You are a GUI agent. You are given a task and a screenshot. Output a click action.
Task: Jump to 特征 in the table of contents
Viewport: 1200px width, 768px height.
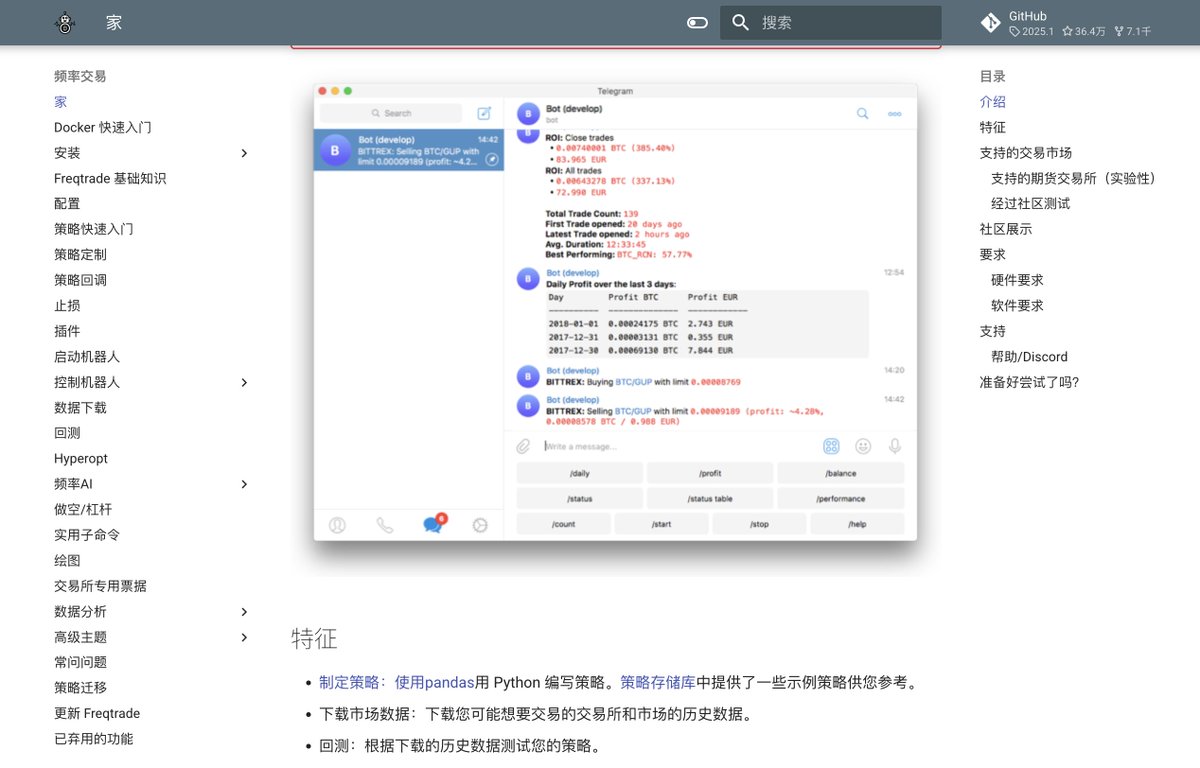click(991, 127)
